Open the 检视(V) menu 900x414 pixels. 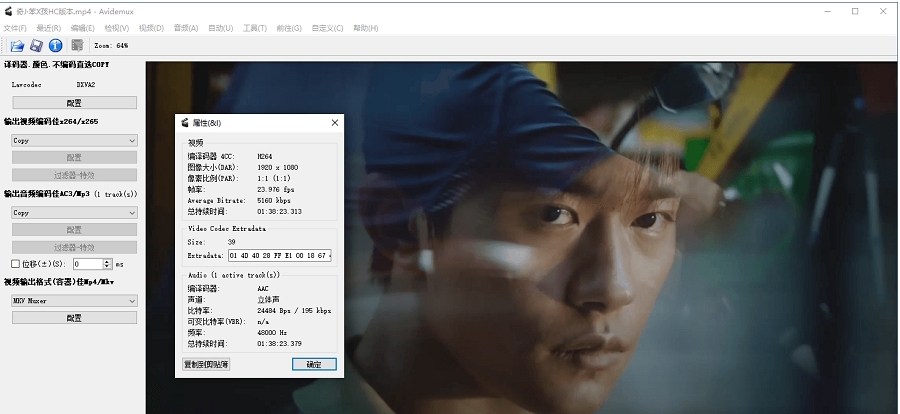coord(116,28)
